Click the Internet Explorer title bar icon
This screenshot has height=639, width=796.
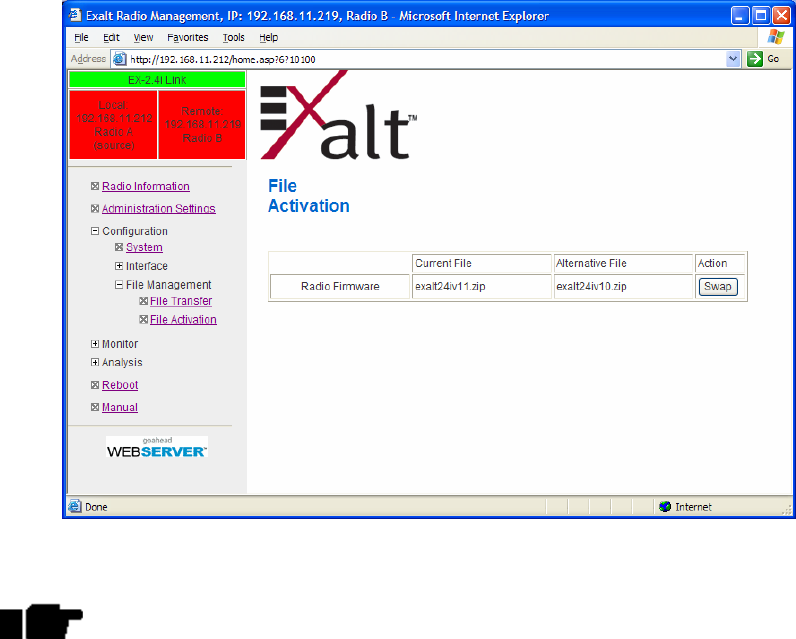pos(75,15)
